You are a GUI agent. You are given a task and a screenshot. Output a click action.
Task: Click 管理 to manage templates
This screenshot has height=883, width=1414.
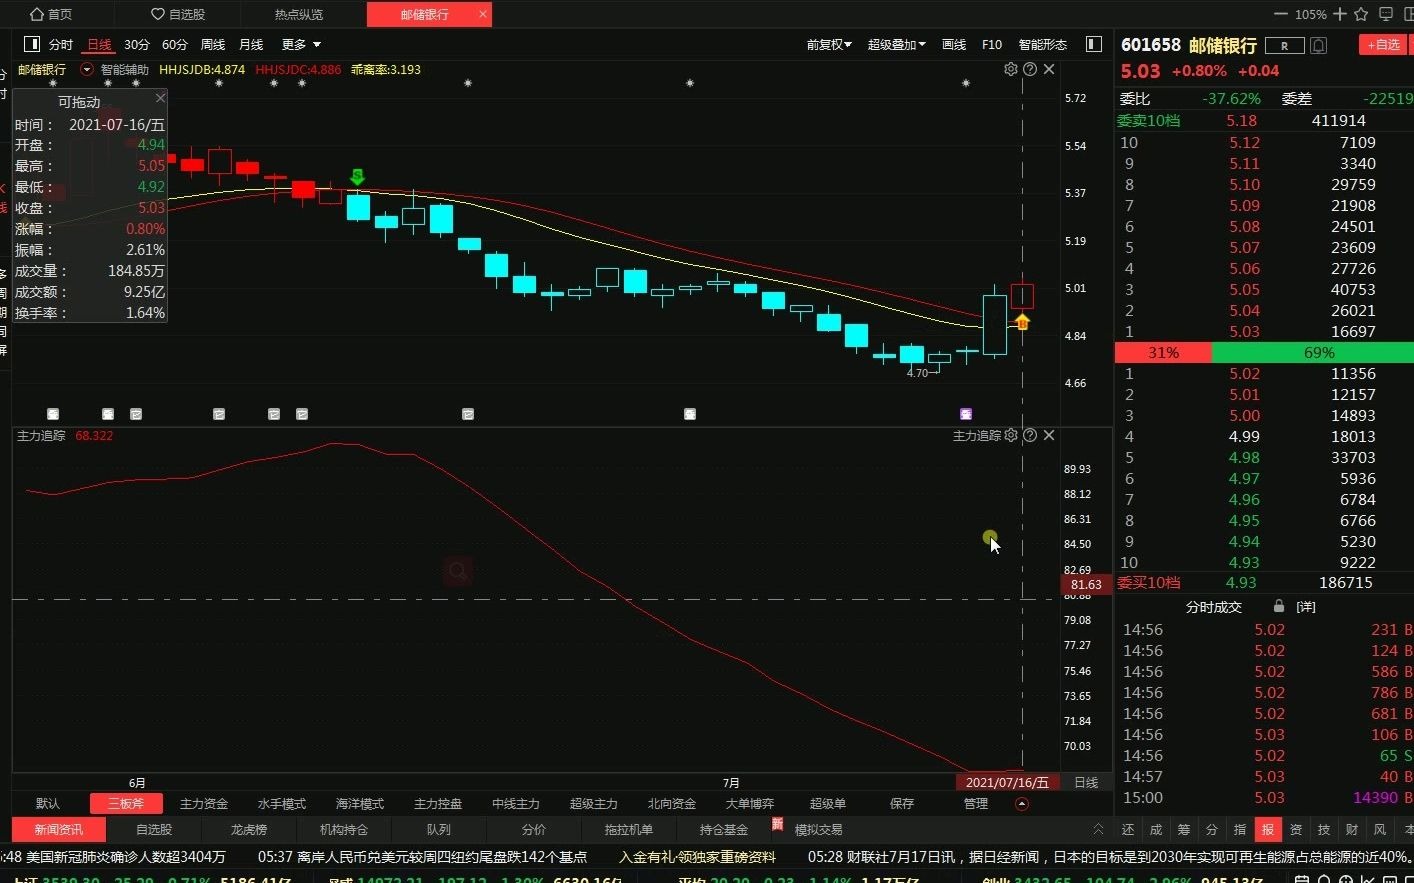pyautogui.click(x=976, y=804)
